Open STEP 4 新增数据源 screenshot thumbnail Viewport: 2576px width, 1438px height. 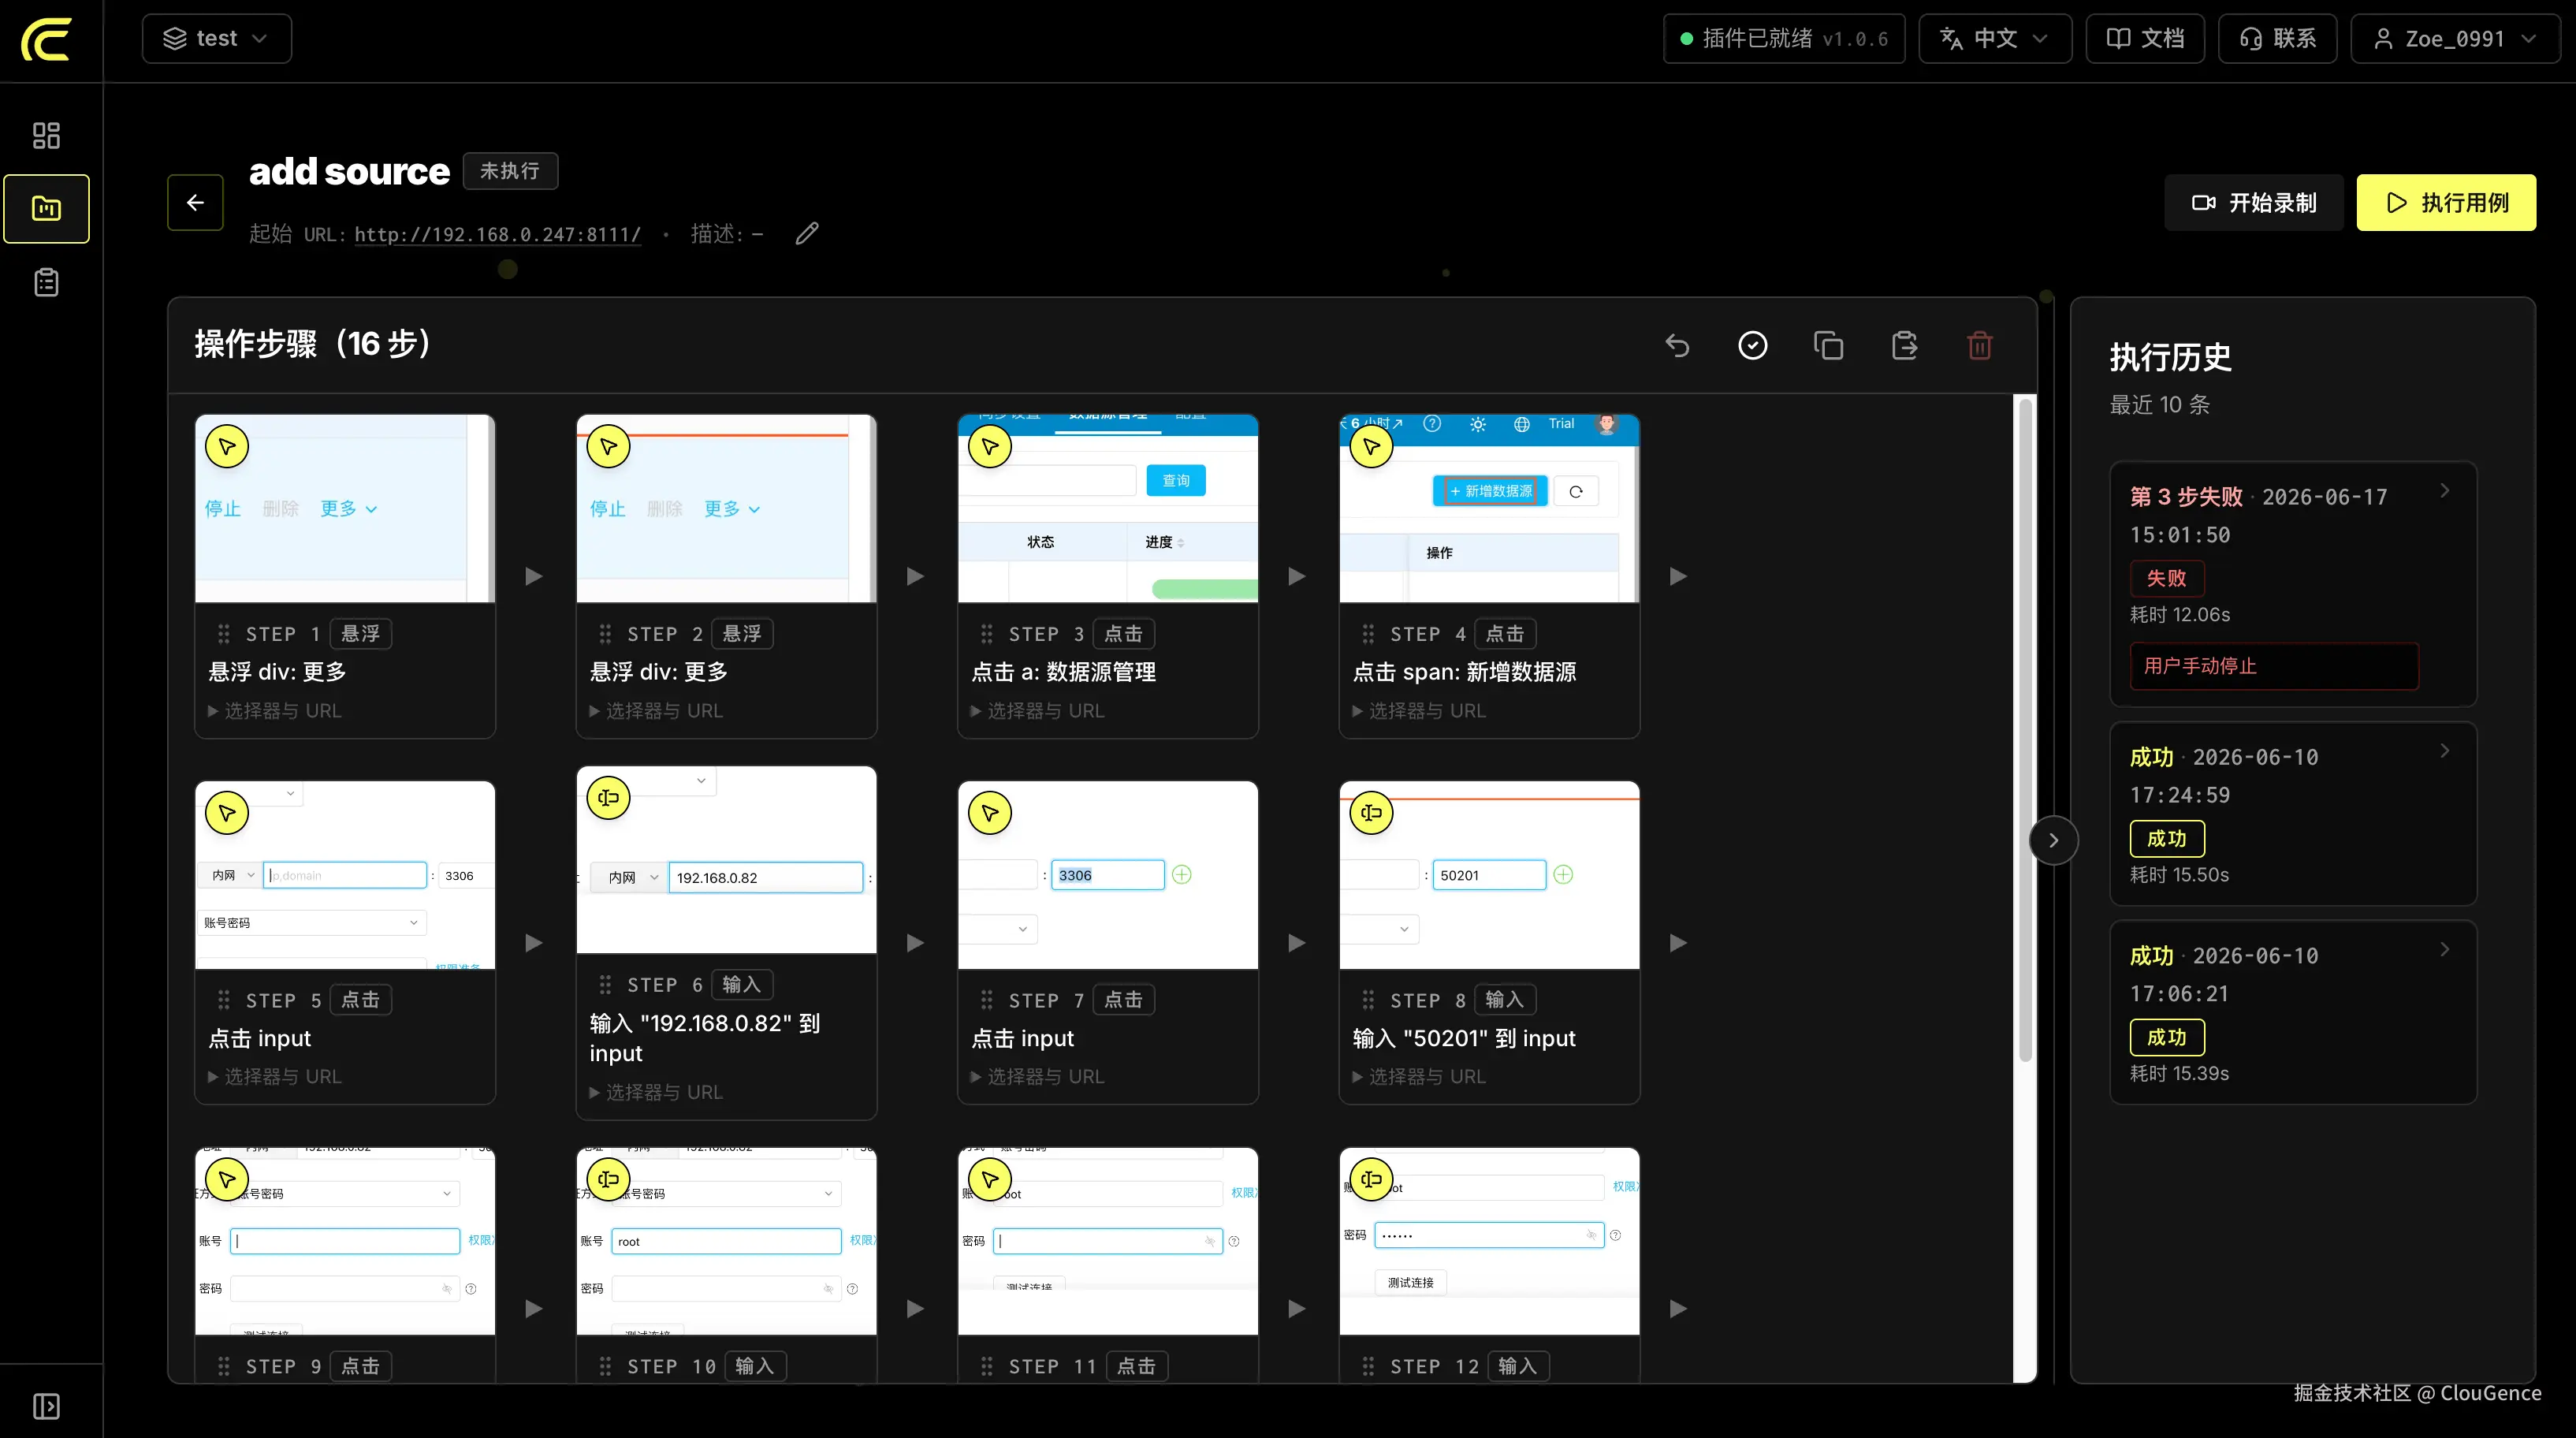[1489, 508]
